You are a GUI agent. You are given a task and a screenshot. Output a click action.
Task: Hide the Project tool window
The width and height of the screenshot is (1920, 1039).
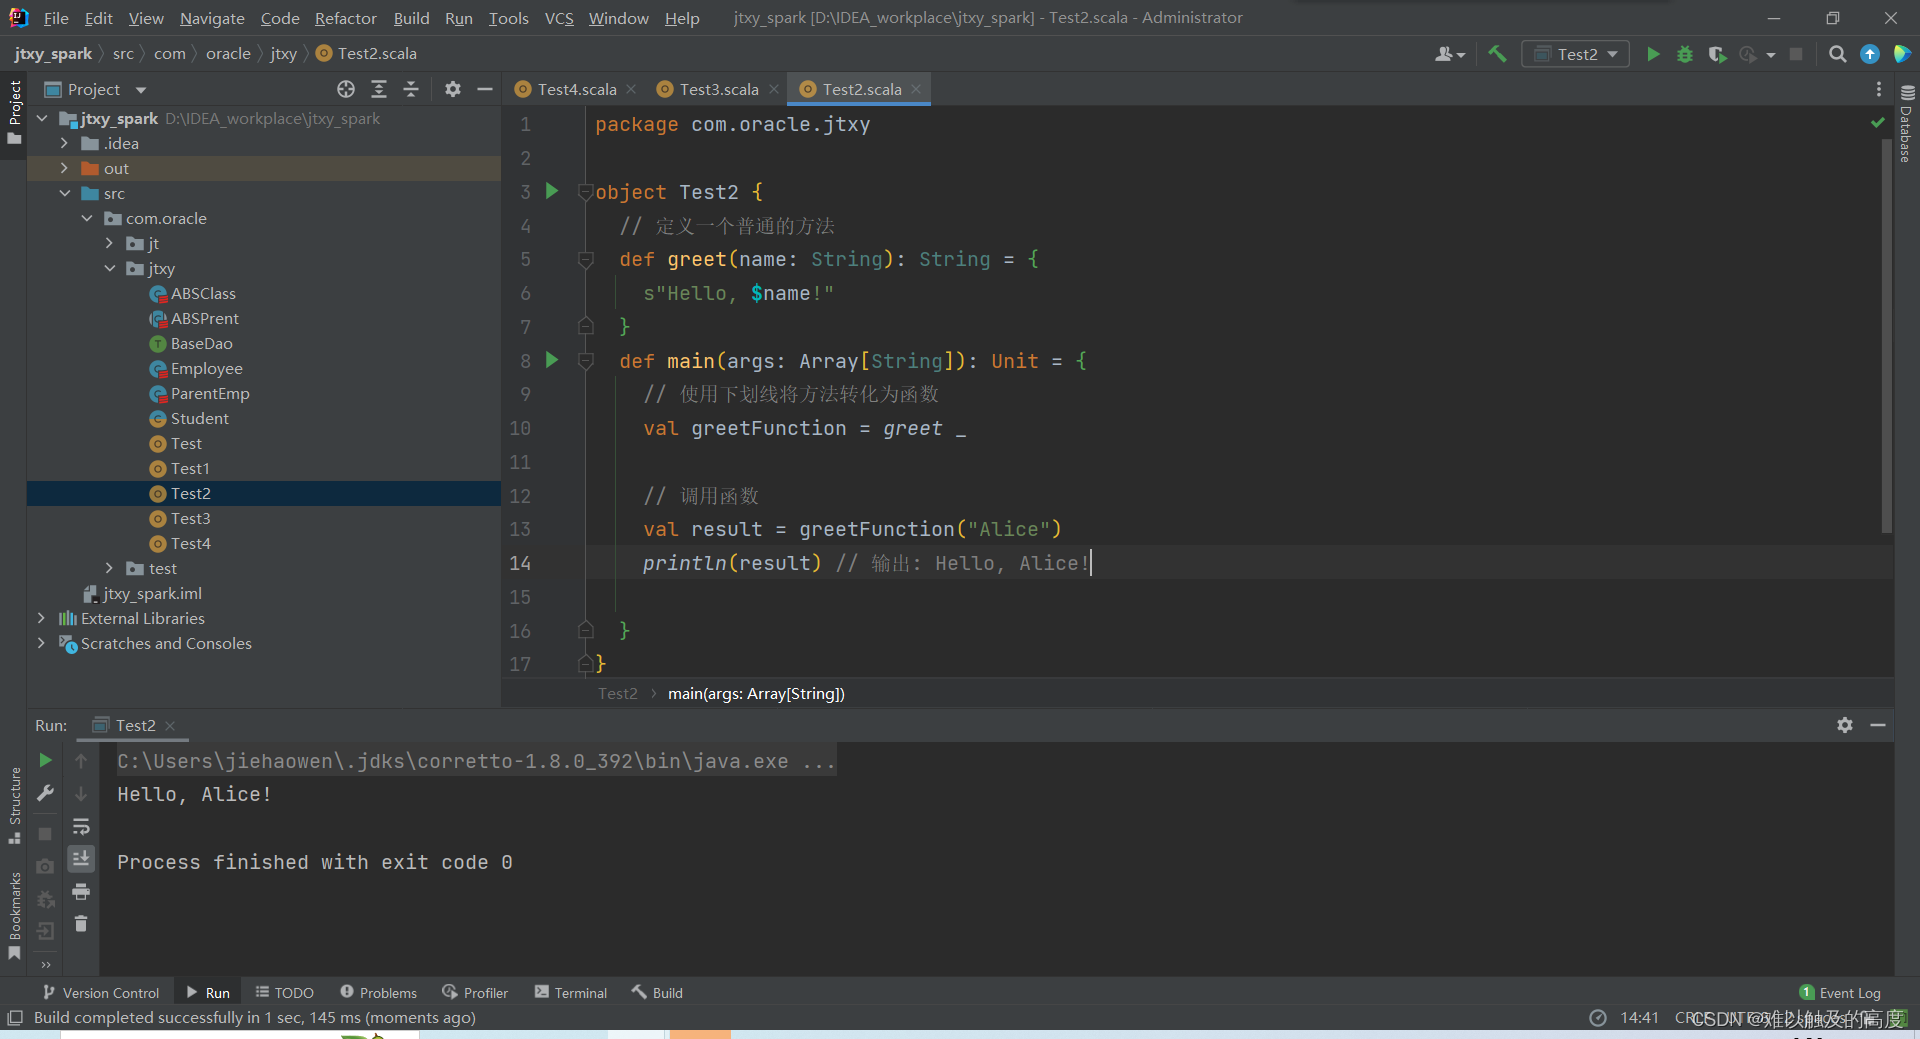tap(485, 89)
